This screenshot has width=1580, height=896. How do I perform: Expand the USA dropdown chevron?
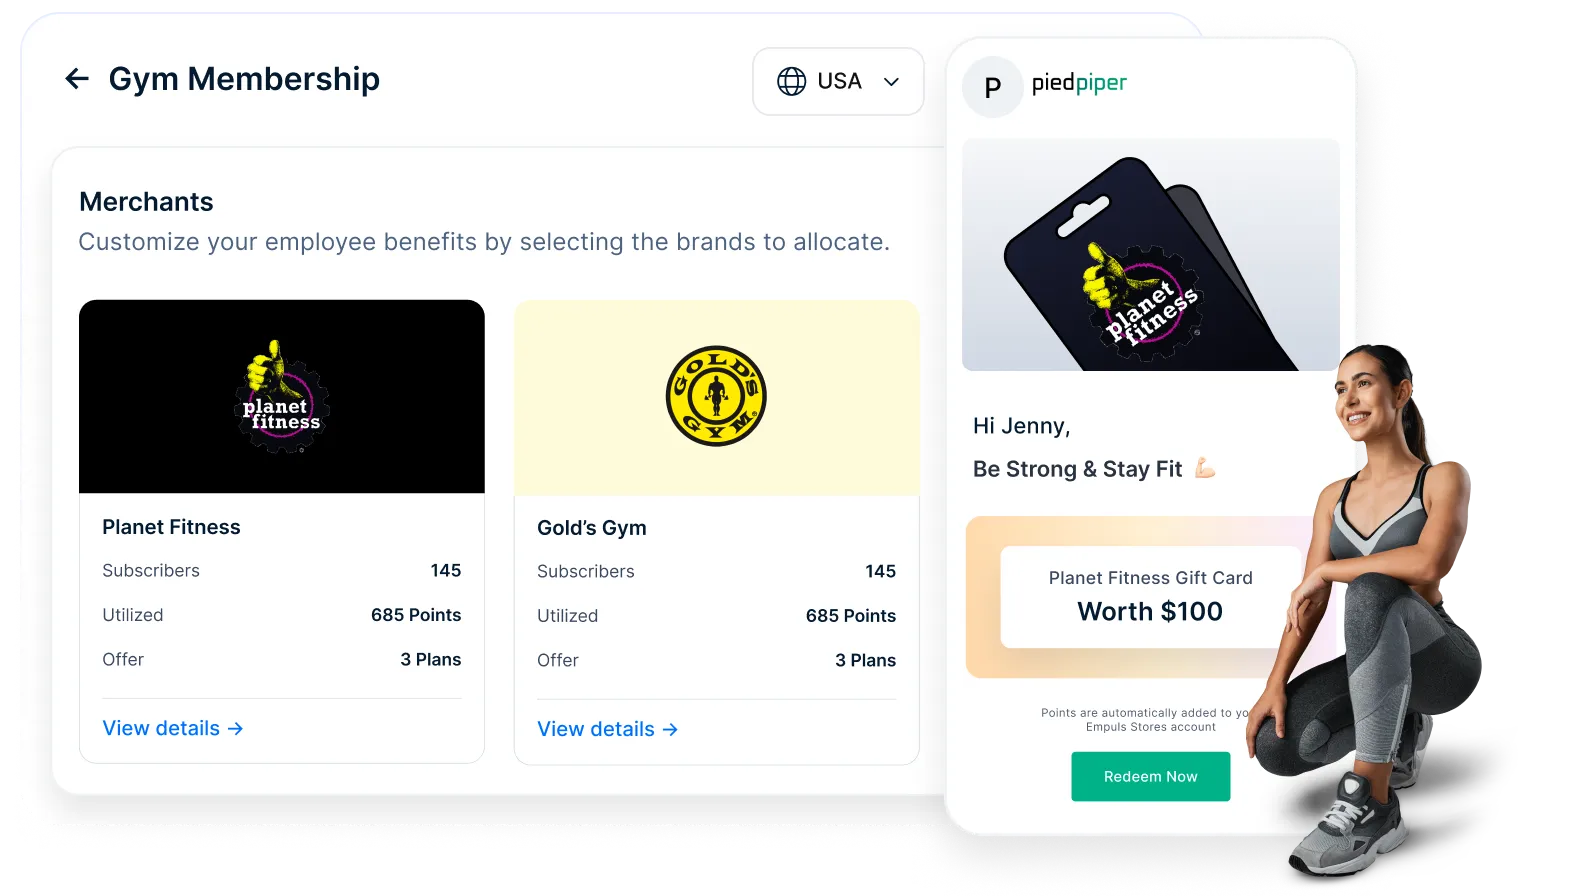tap(891, 82)
